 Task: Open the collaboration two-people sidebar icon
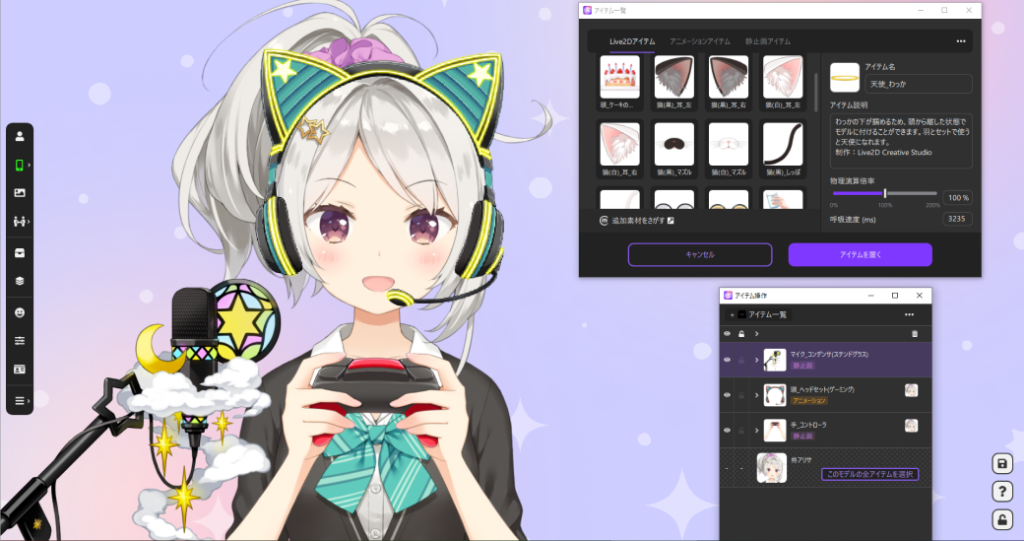pos(19,221)
